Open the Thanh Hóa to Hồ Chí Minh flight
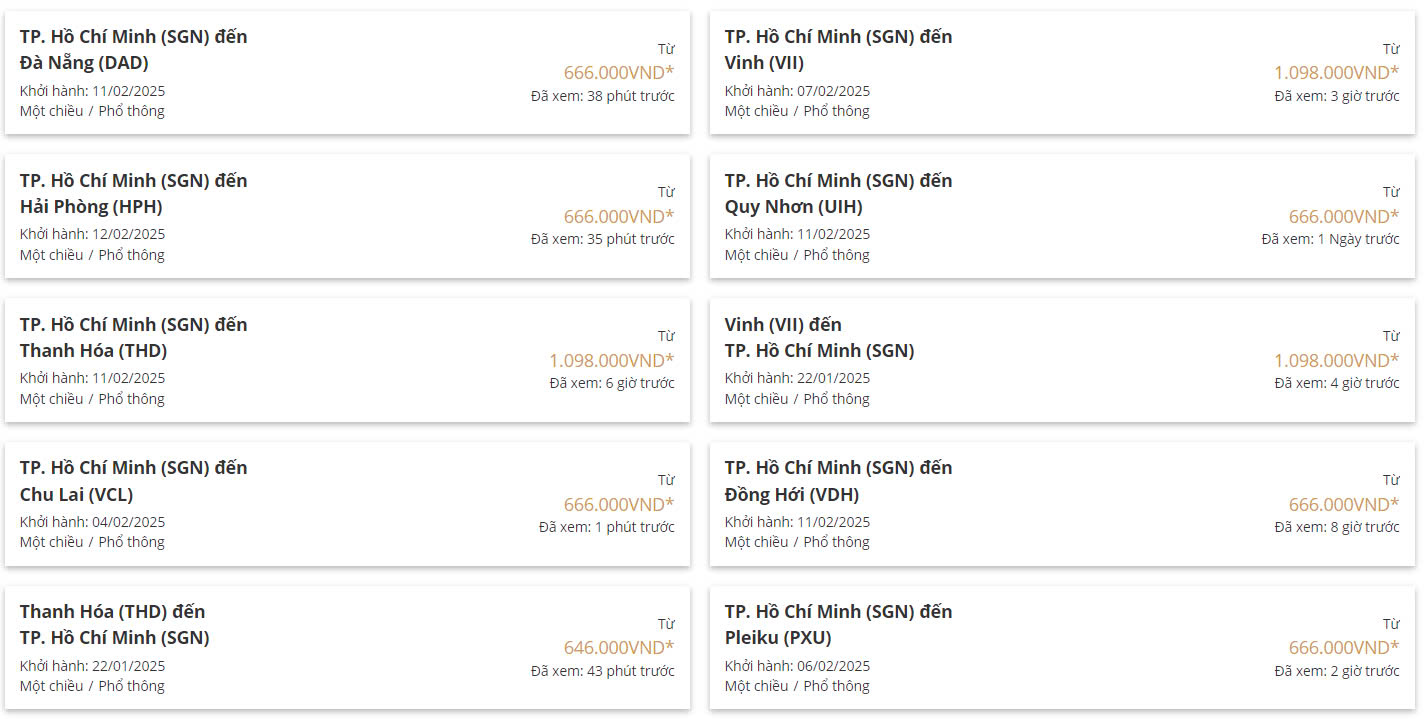The image size is (1425, 719). tap(347, 648)
